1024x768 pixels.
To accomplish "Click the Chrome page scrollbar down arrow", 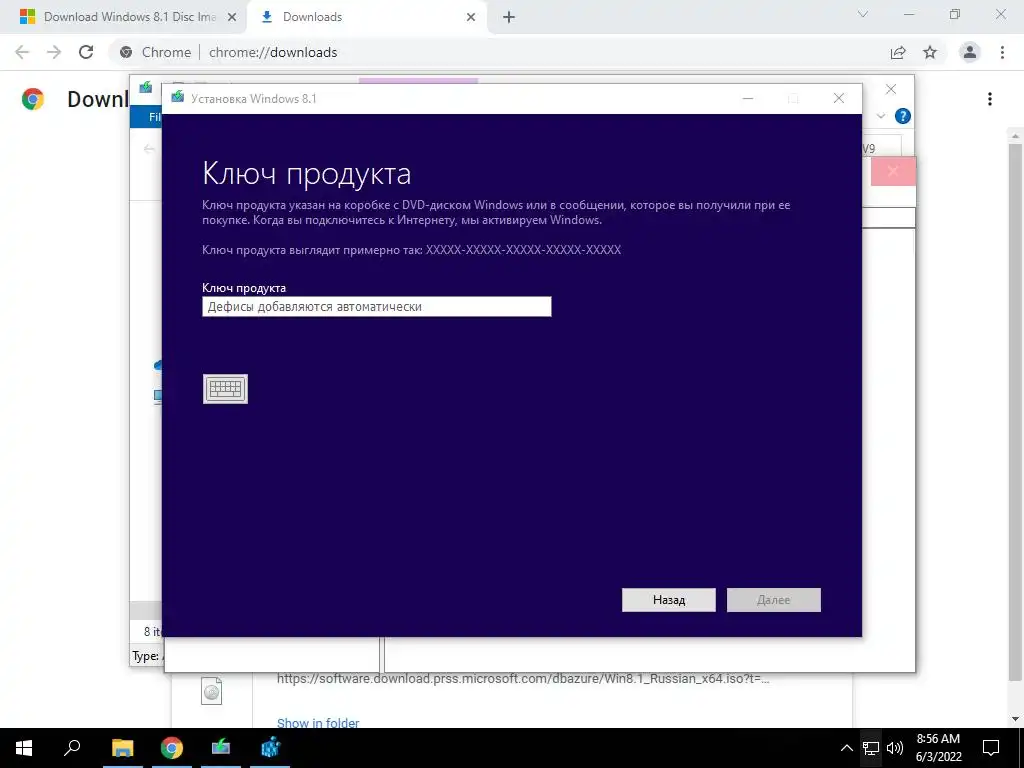I will pos(1016,719).
